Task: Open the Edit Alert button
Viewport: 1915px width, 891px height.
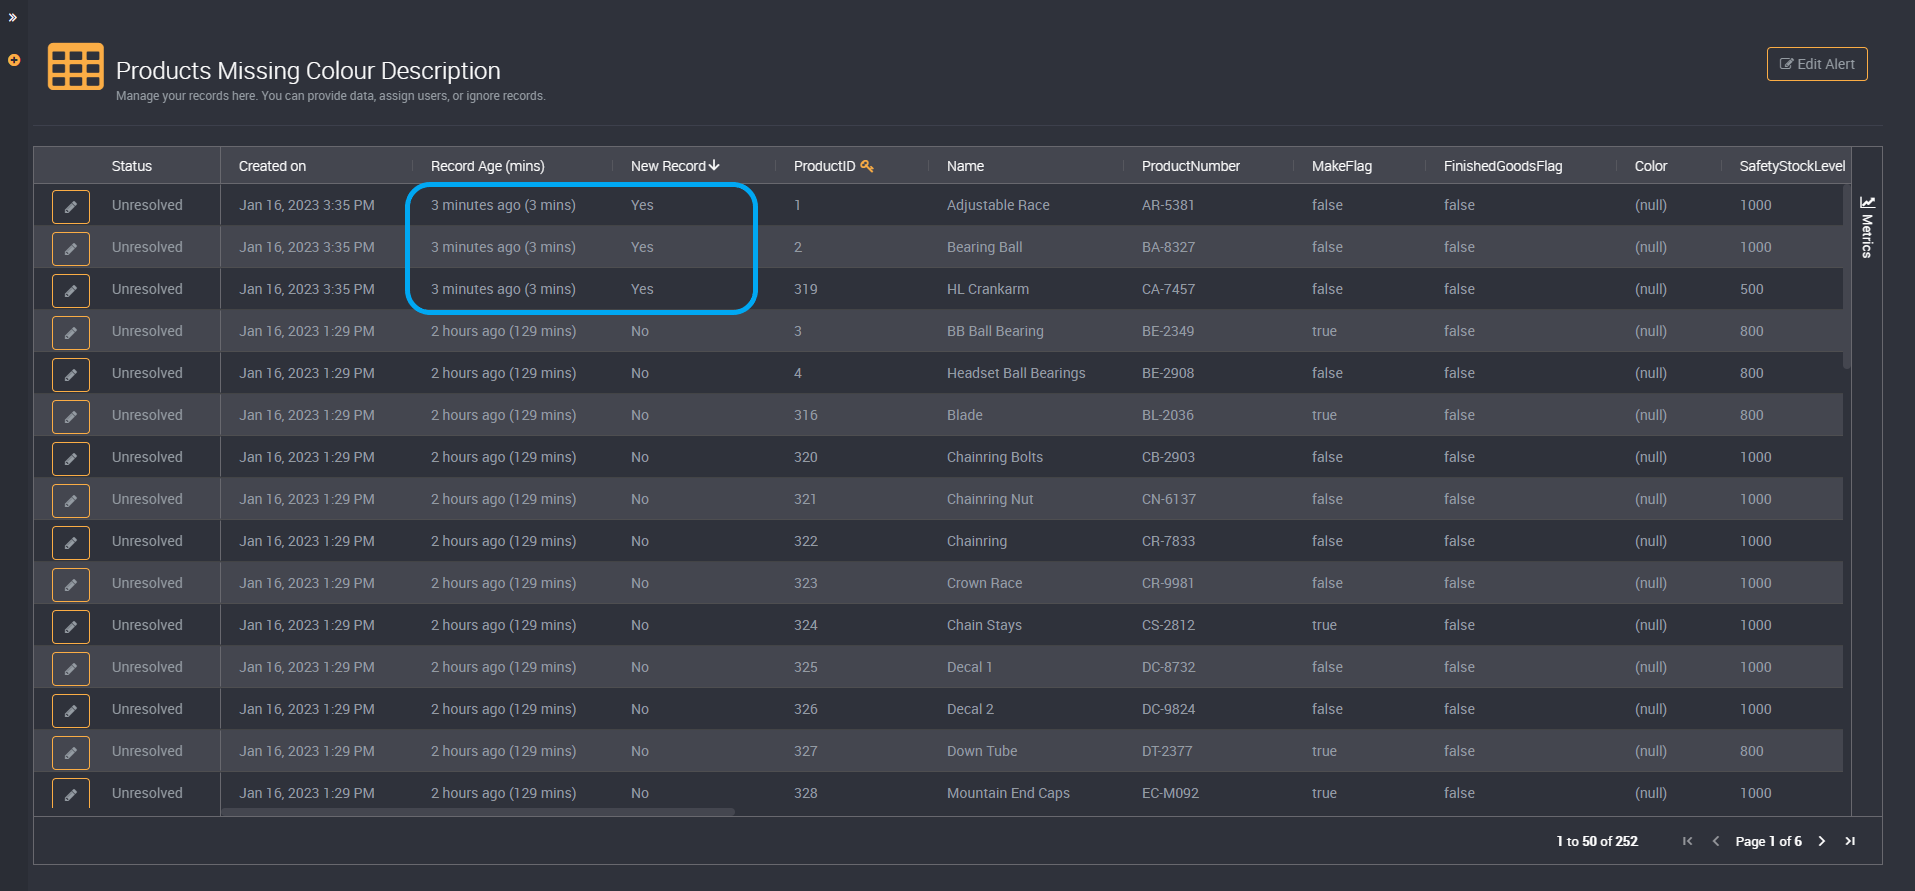Action: (1817, 64)
